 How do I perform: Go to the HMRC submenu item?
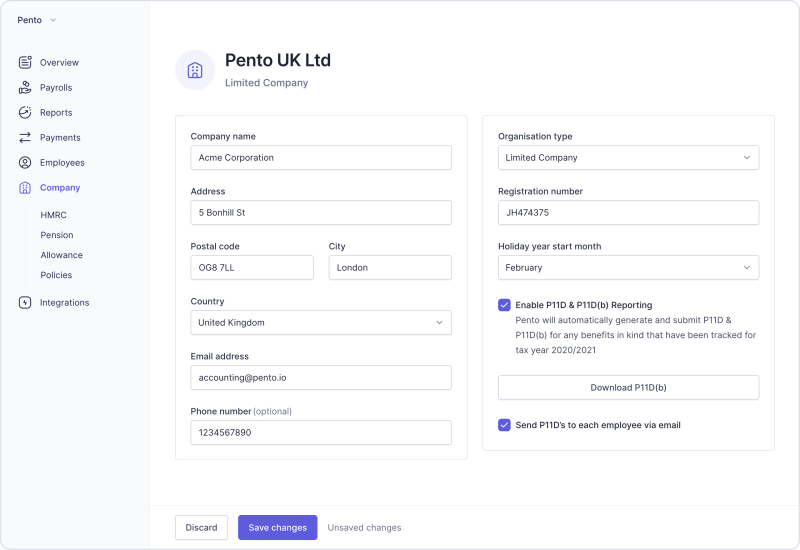pos(53,215)
